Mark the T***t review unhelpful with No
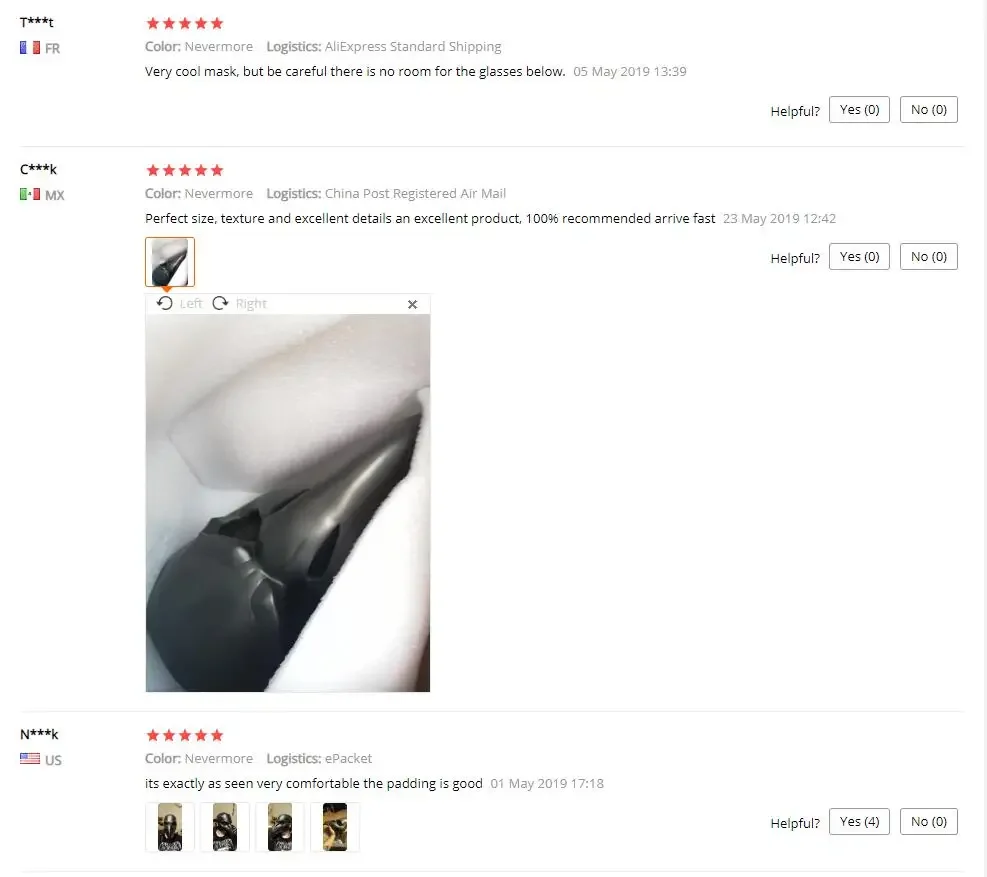This screenshot has height=877, width=987. point(928,110)
